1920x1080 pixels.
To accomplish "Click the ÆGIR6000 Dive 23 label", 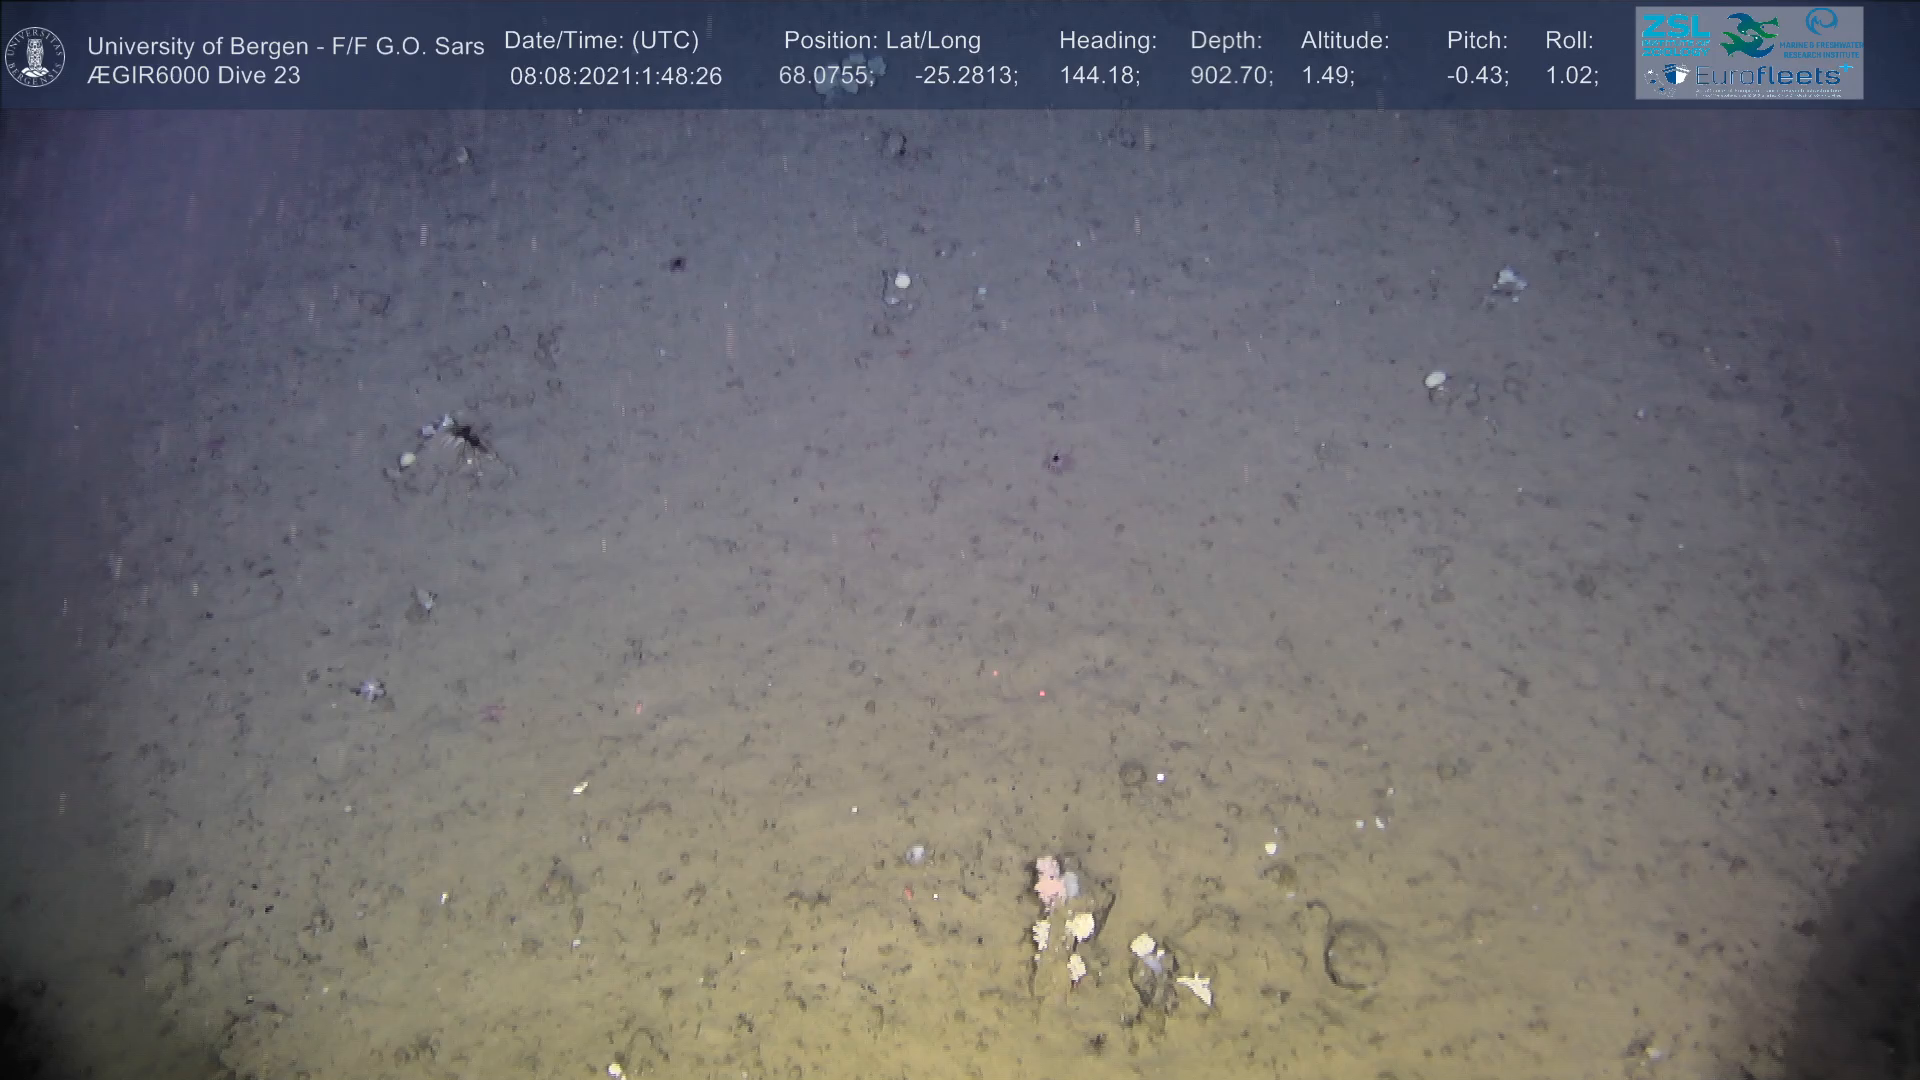I will click(x=194, y=76).
